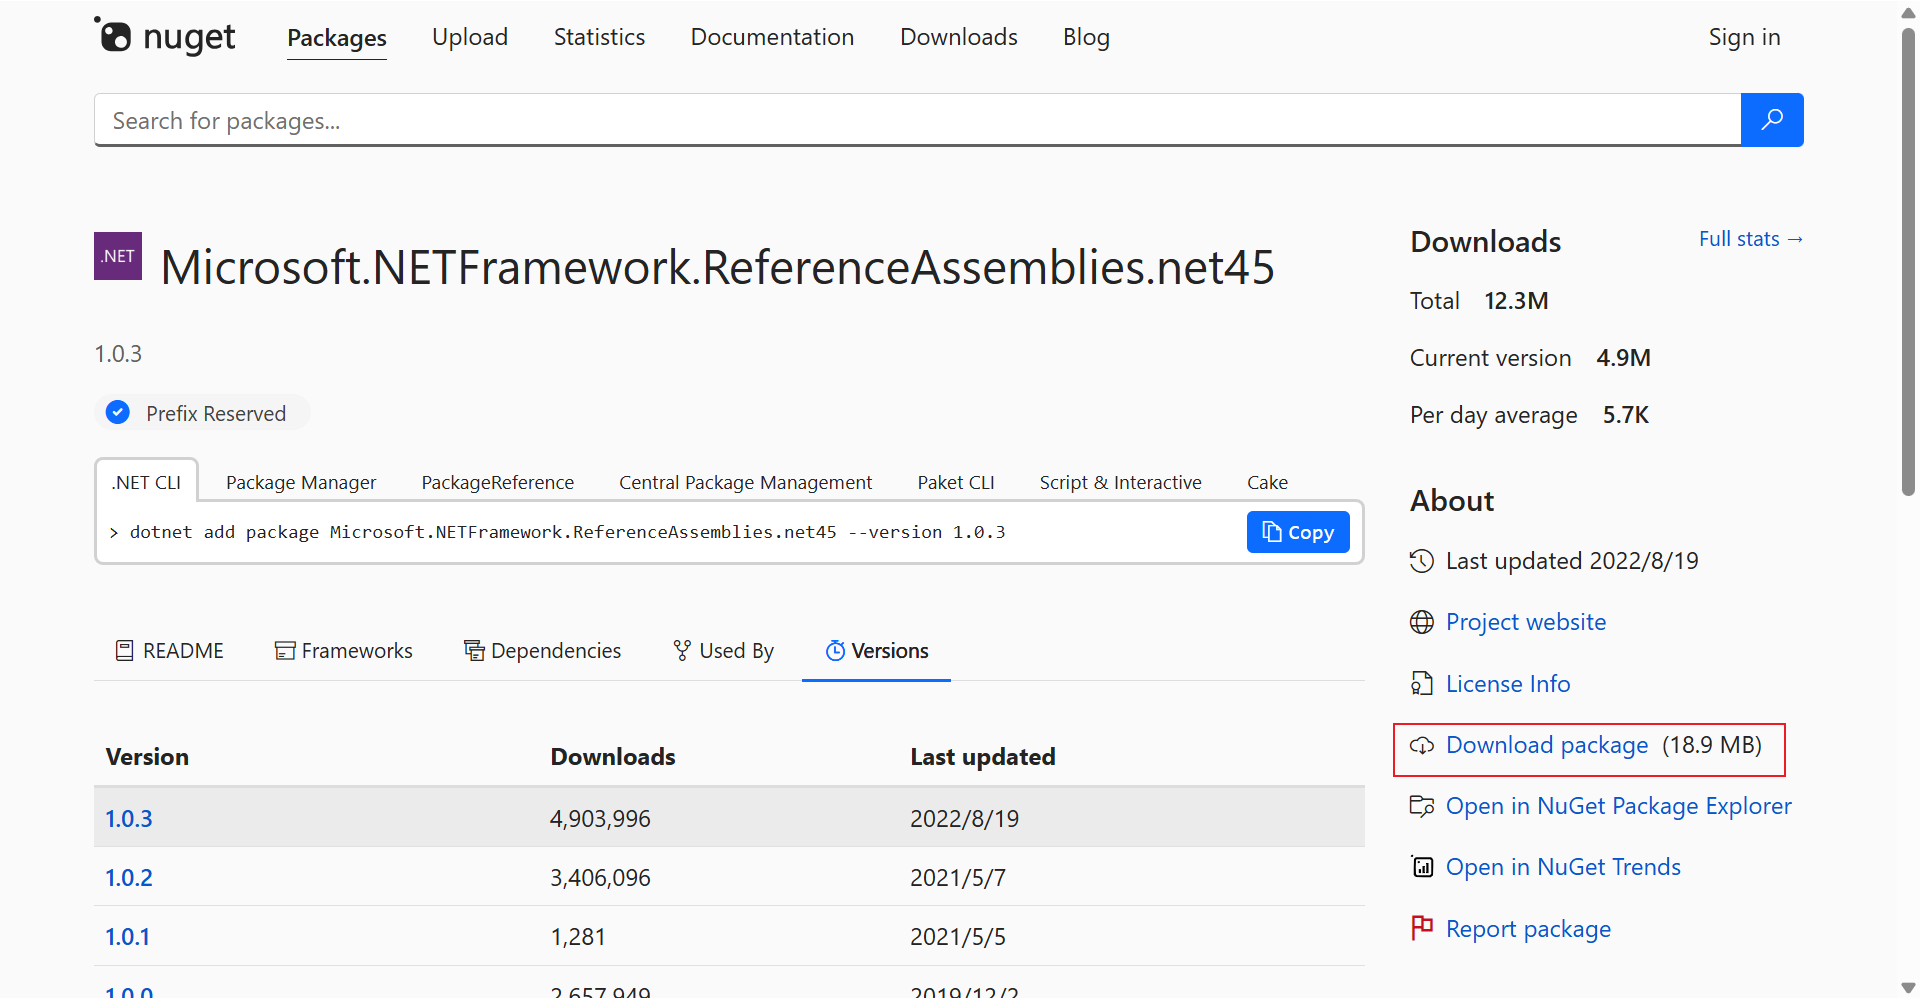Image resolution: width=1920 pixels, height=998 pixels.
Task: Click the search magnifier icon
Action: tap(1772, 119)
